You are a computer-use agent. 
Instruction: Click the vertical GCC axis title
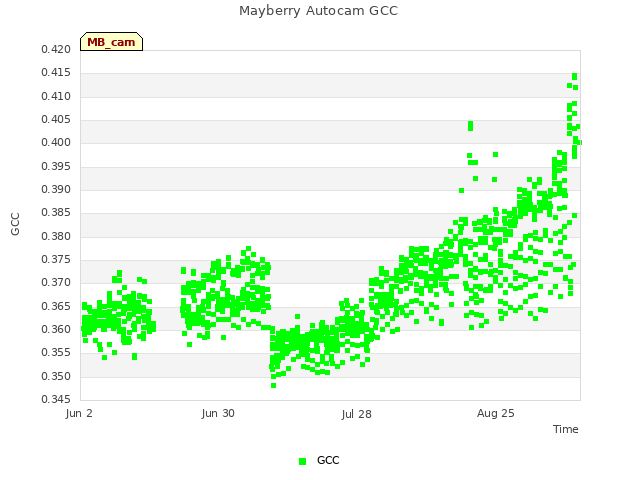[15, 224]
